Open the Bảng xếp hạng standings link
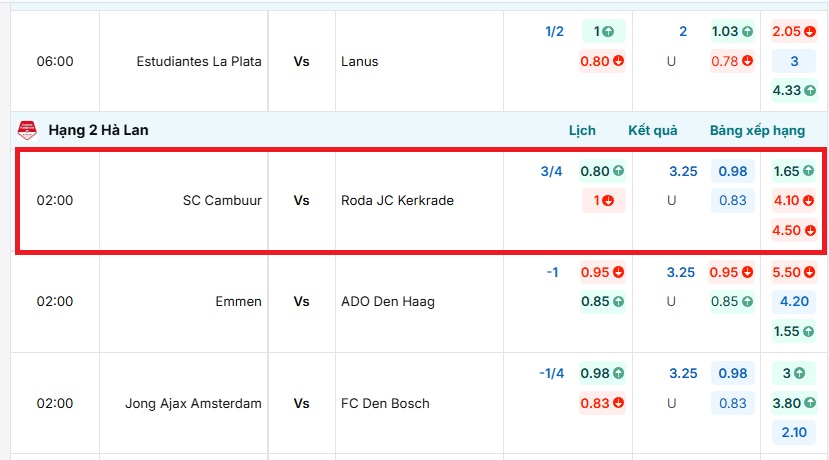Screen dimensions: 829x460 tap(757, 130)
